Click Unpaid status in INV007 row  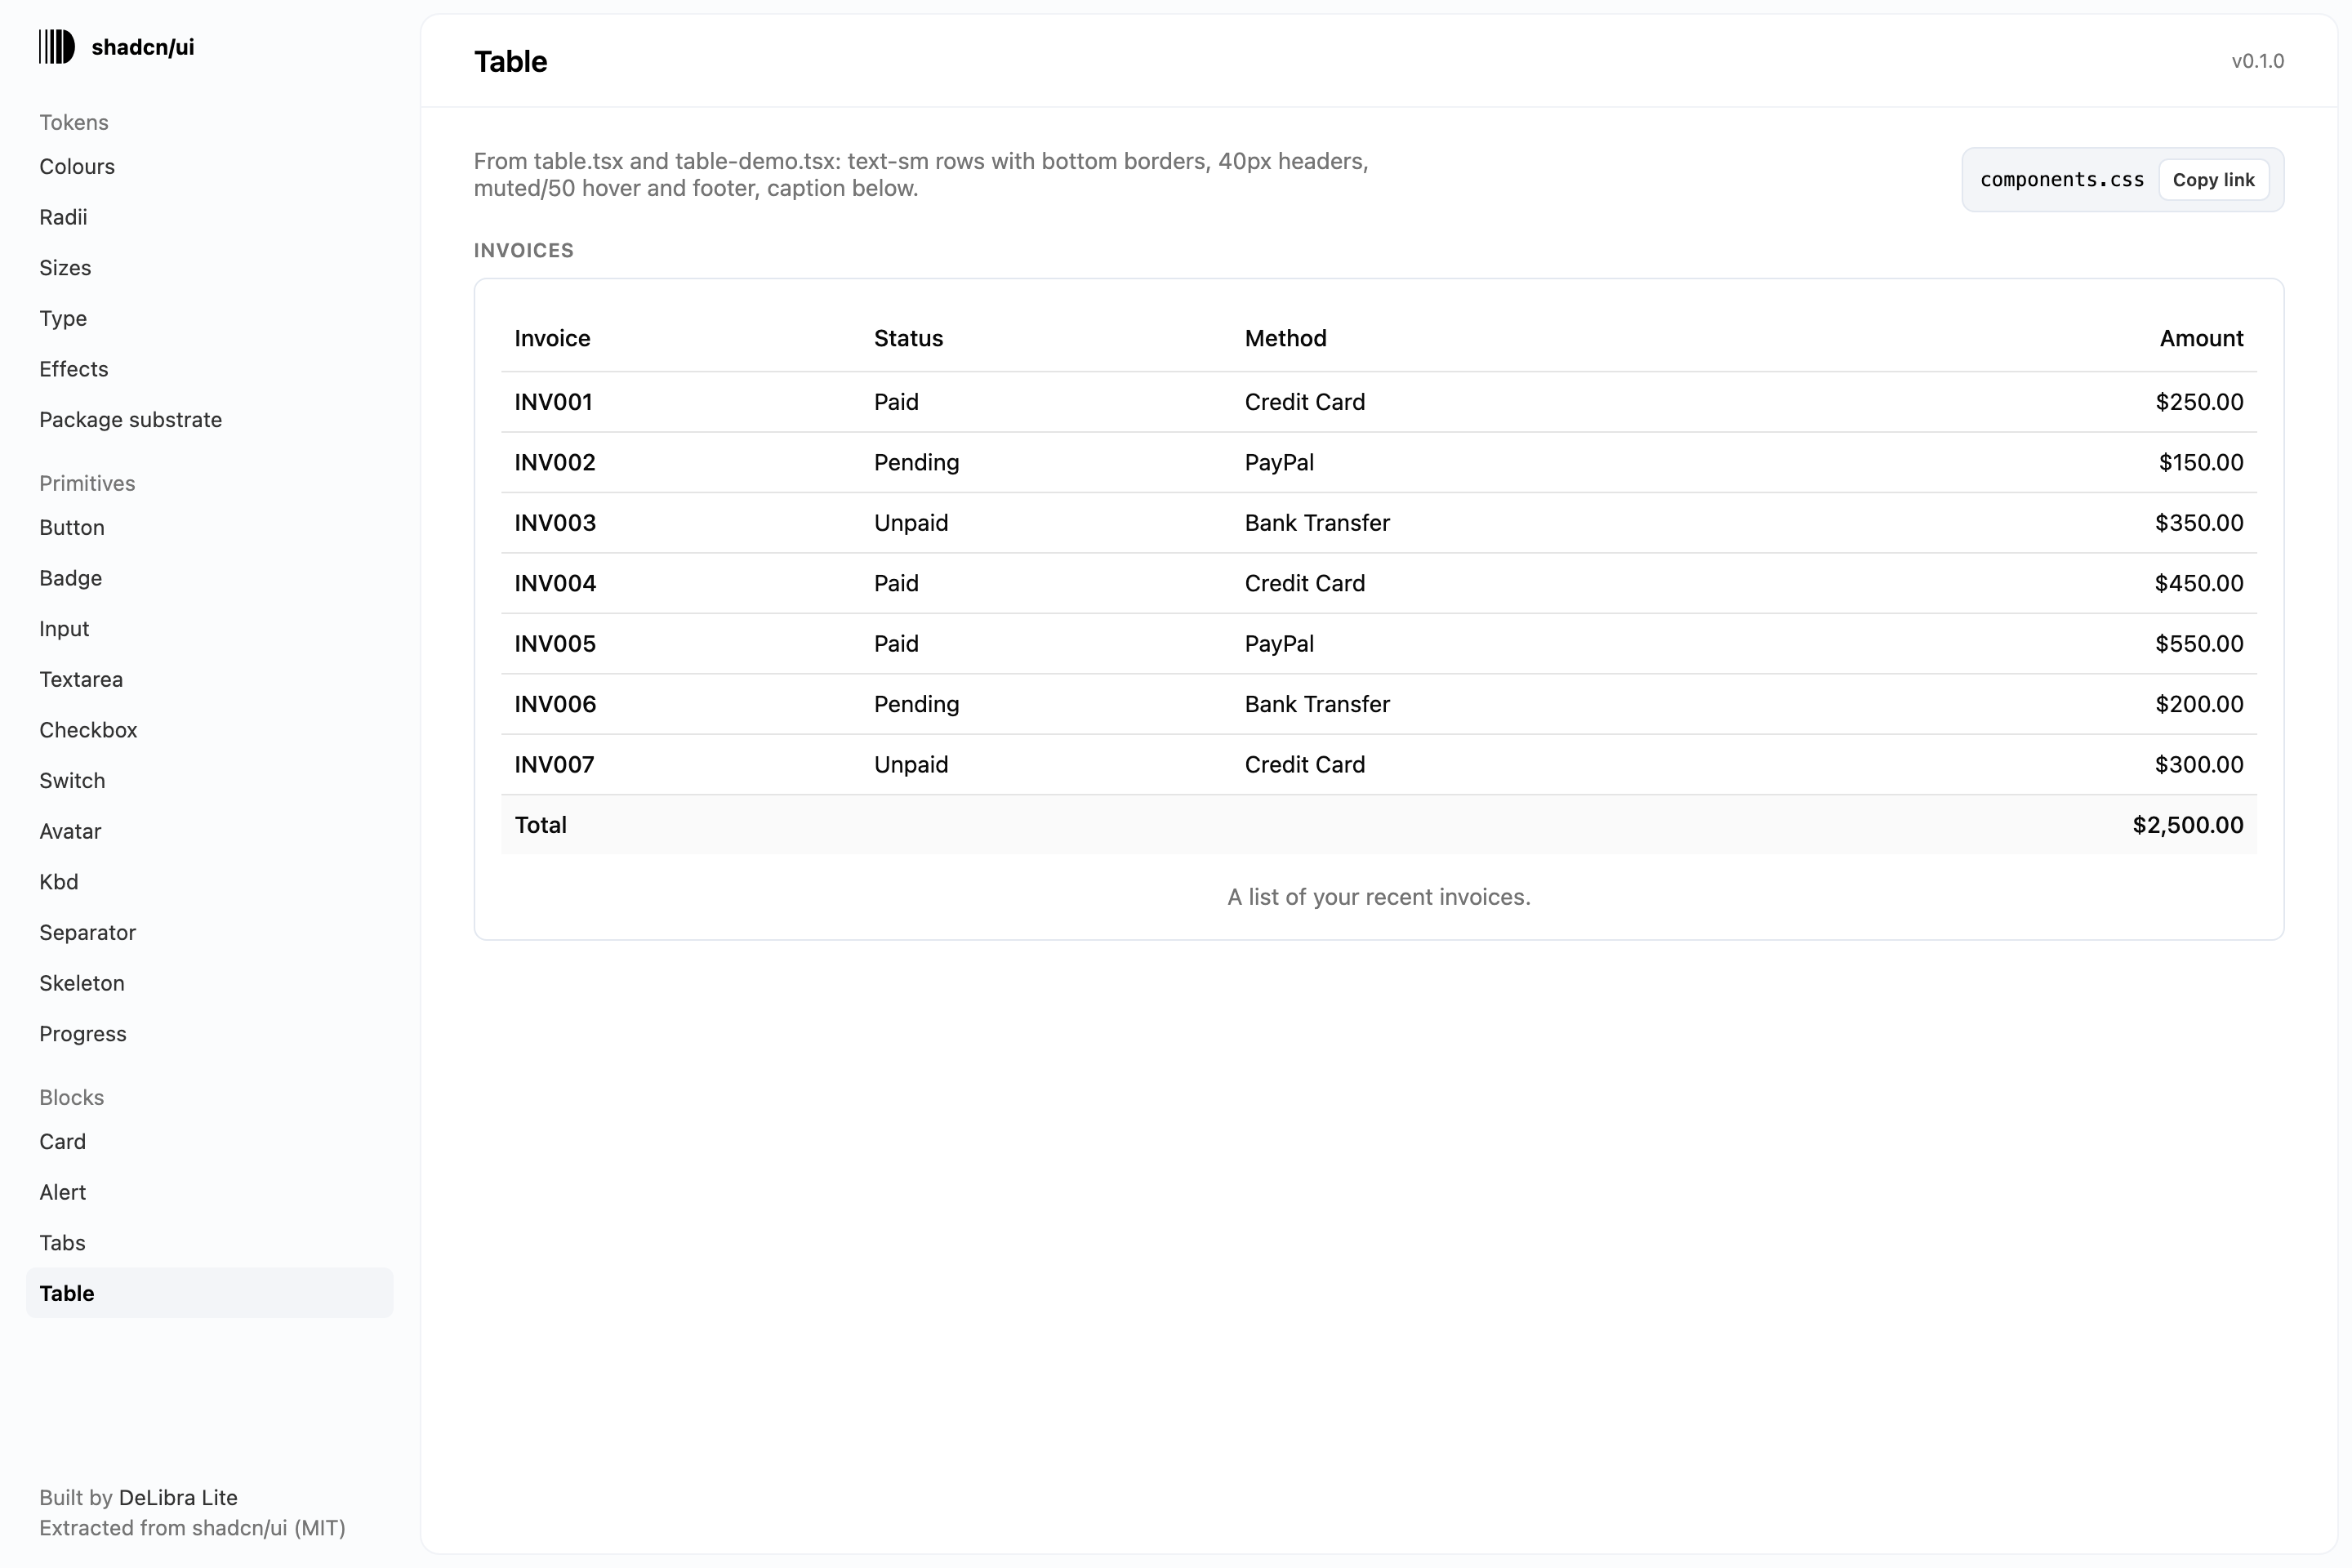click(x=911, y=765)
